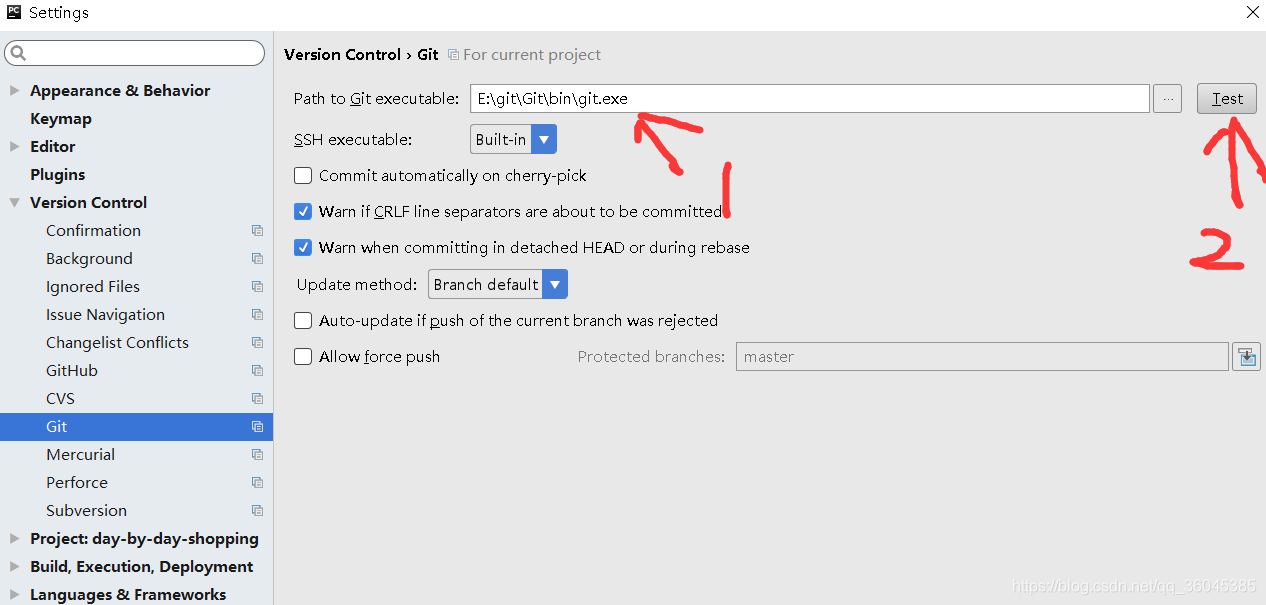
Task: Click the icon next to Protected branches field
Action: click(1246, 356)
